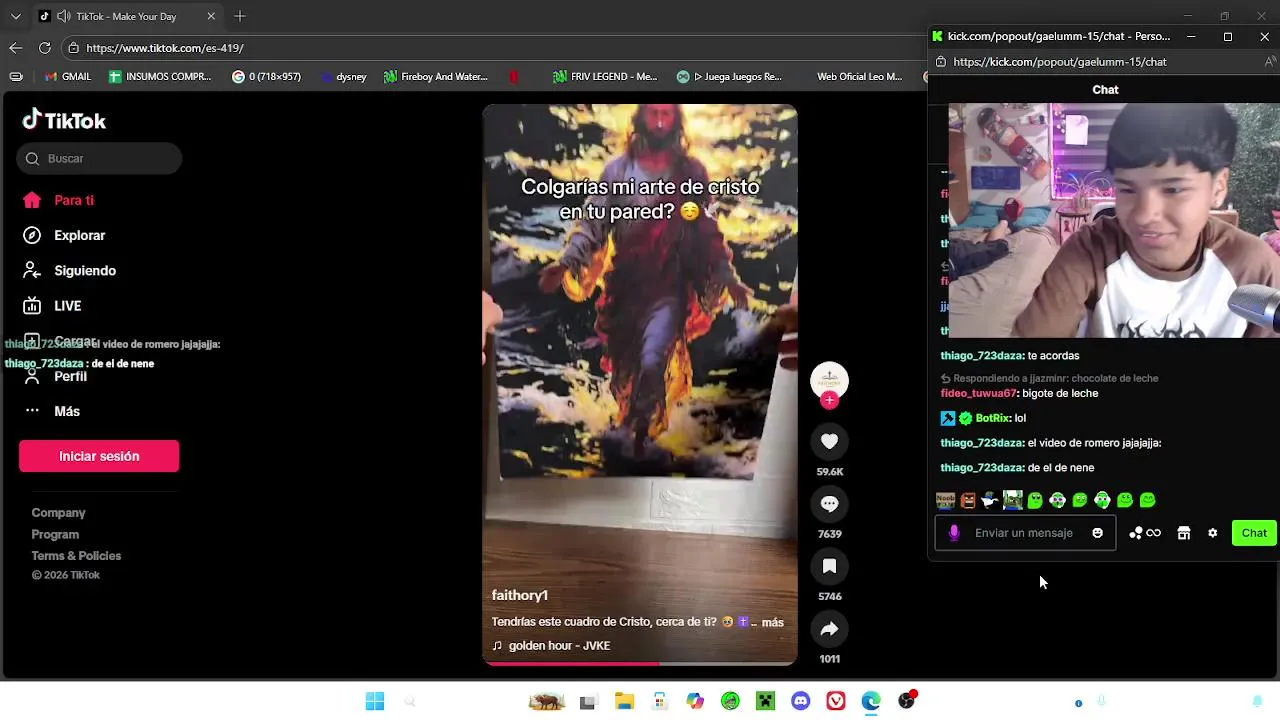Open the faithory1 username link

click(519, 595)
